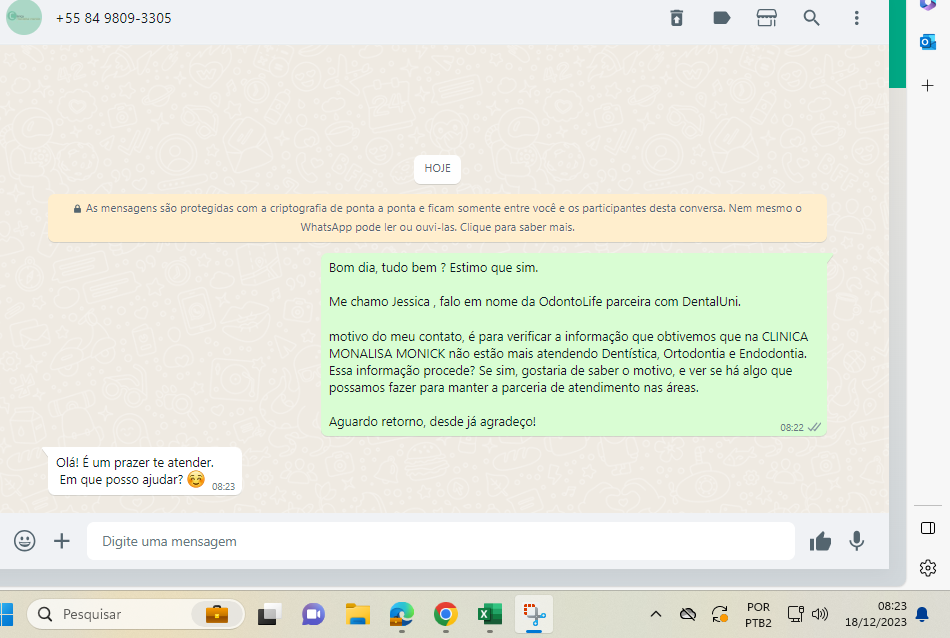Click the encryption notice to learn more

[x=437, y=217]
